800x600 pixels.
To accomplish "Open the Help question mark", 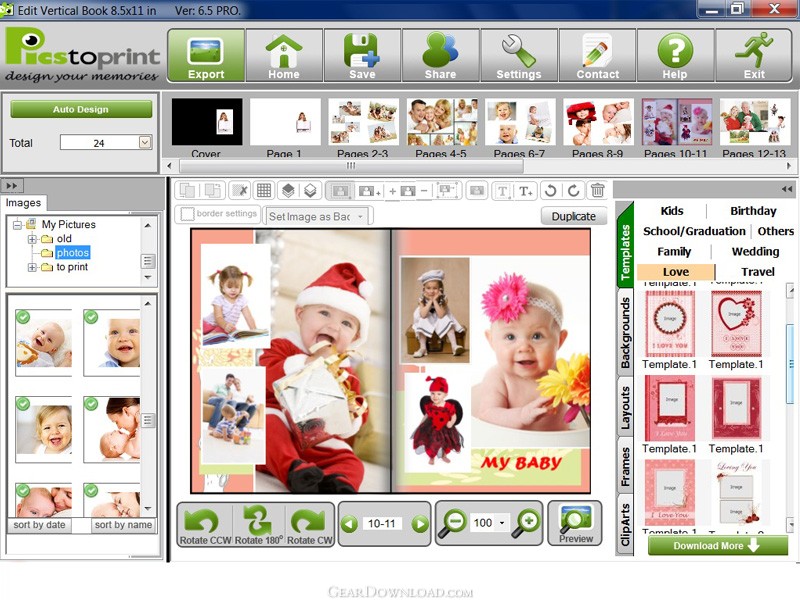I will 675,56.
